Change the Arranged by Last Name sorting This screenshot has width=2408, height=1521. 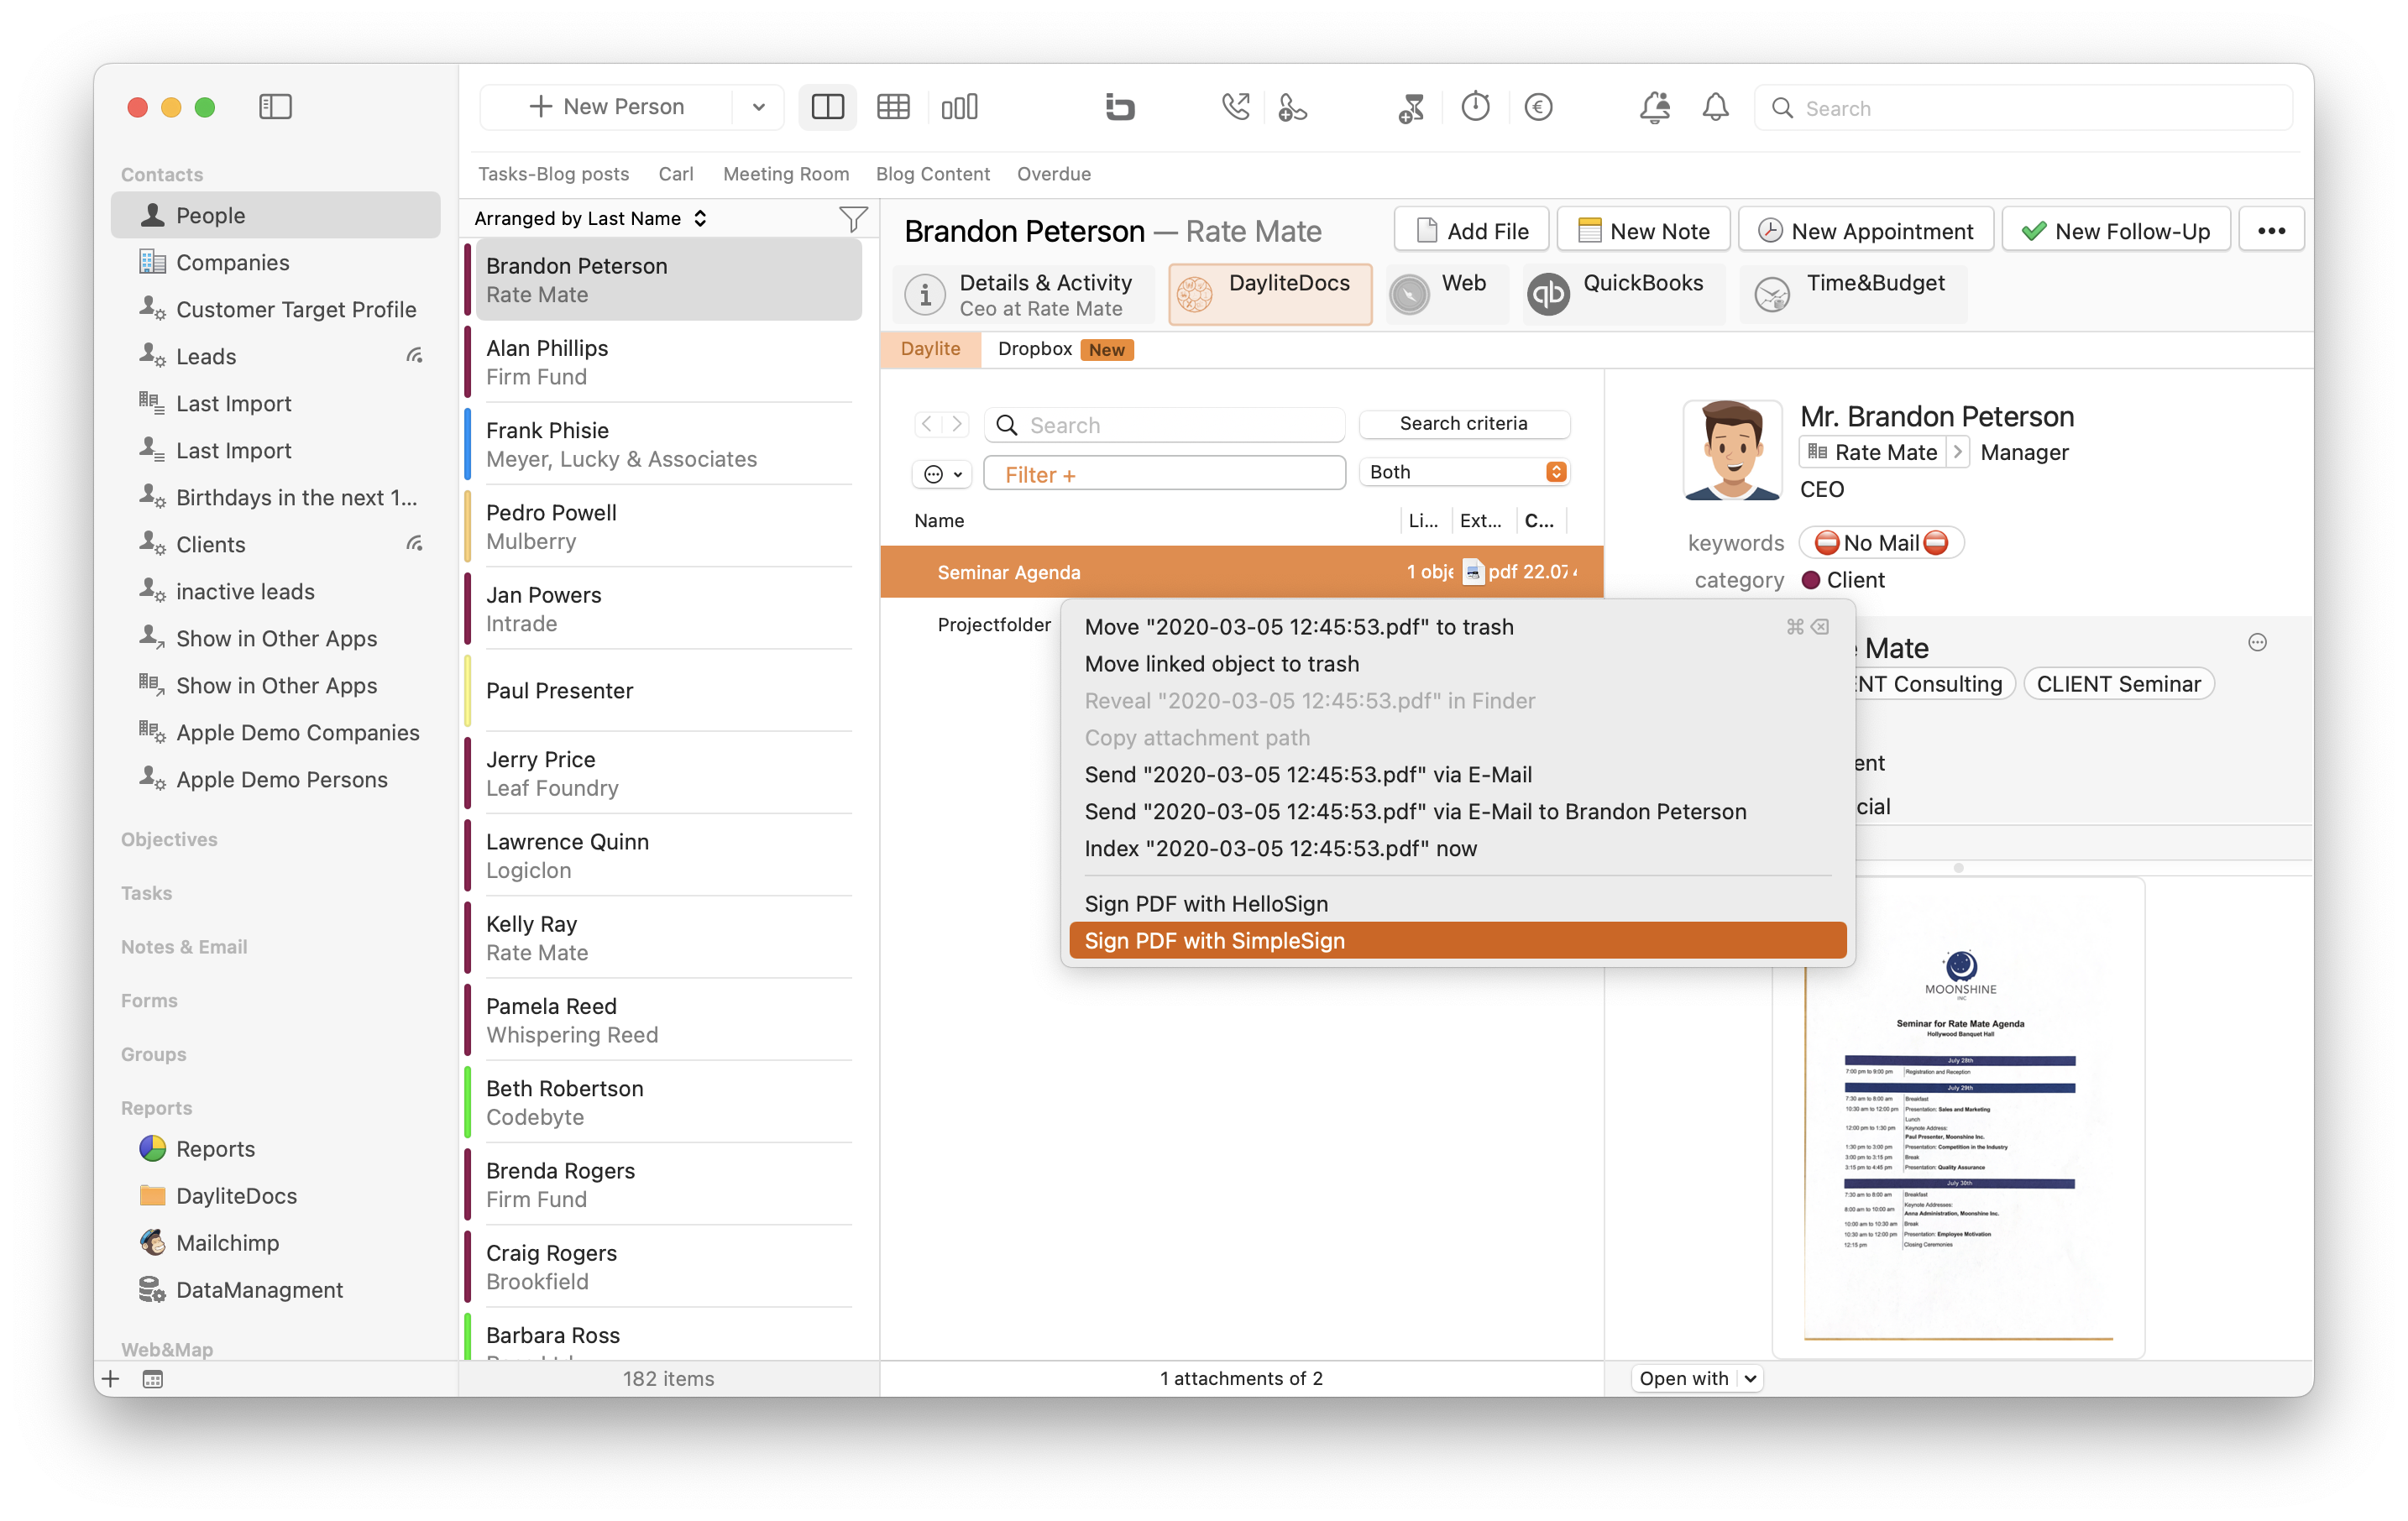[x=590, y=219]
